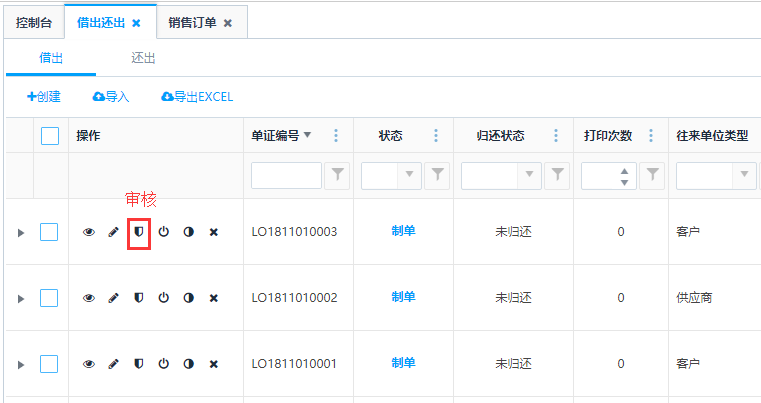View details of order LO1811010003 via eye icon
This screenshot has width=761, height=403.
(x=89, y=232)
